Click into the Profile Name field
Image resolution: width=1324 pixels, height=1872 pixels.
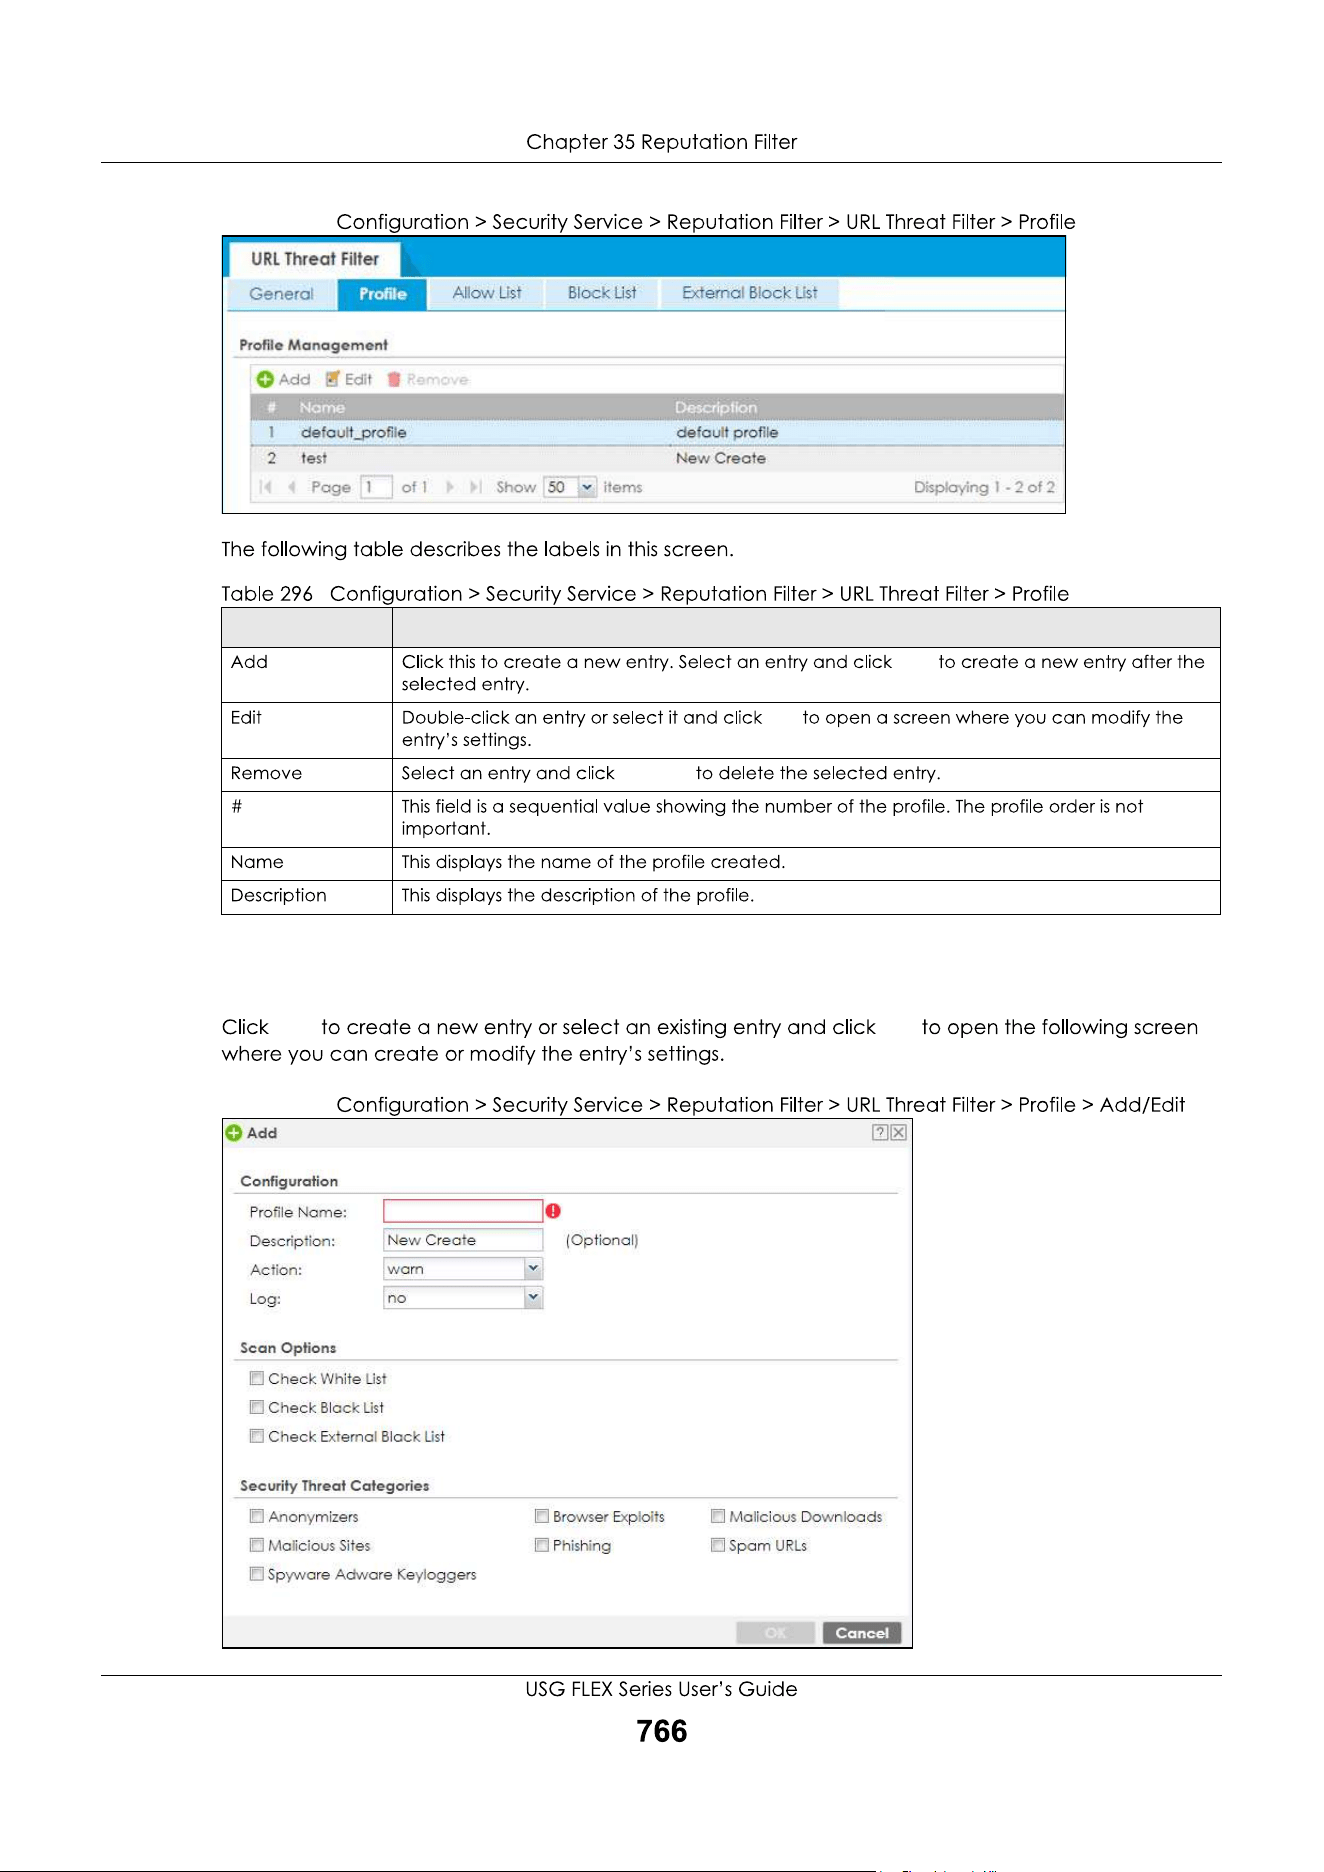[463, 1211]
